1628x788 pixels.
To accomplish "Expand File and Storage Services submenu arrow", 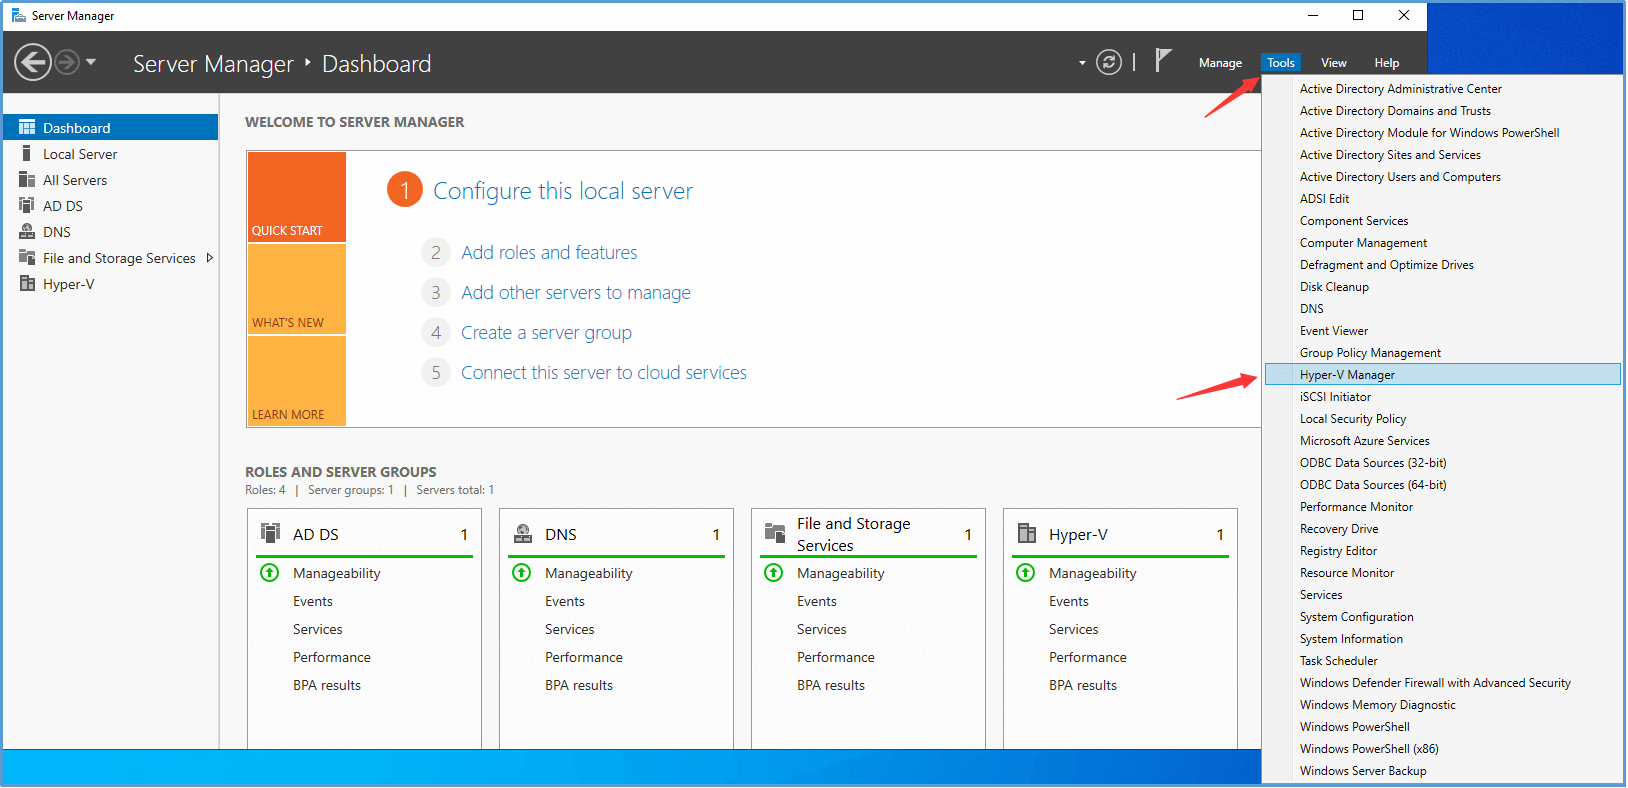I will click(209, 258).
